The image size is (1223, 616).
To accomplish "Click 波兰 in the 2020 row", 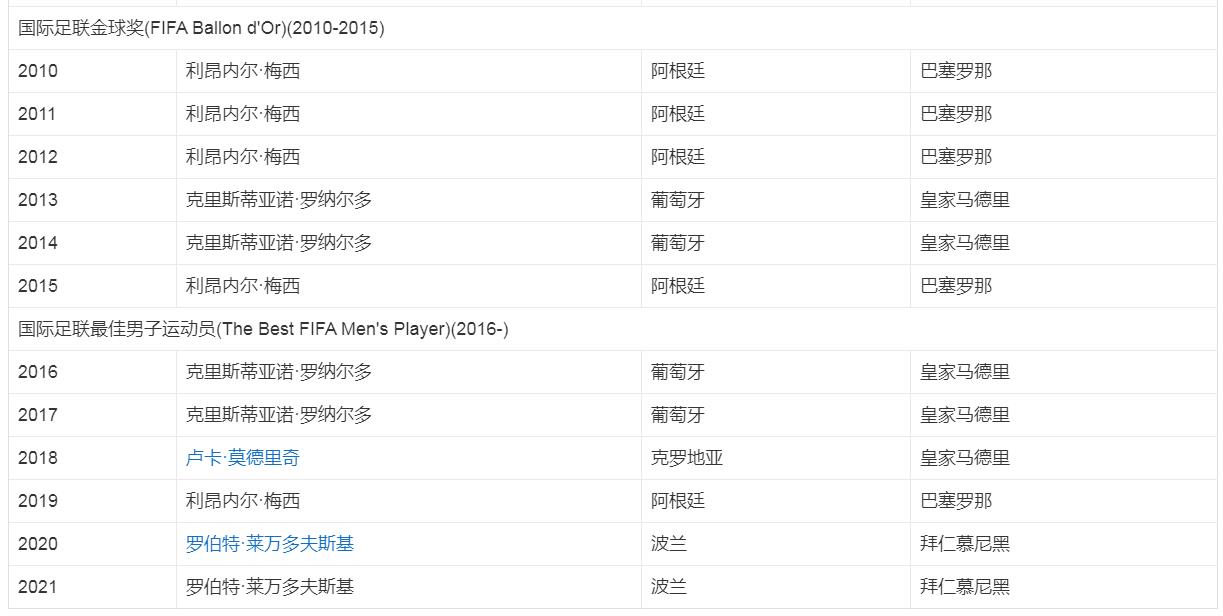I will (668, 544).
